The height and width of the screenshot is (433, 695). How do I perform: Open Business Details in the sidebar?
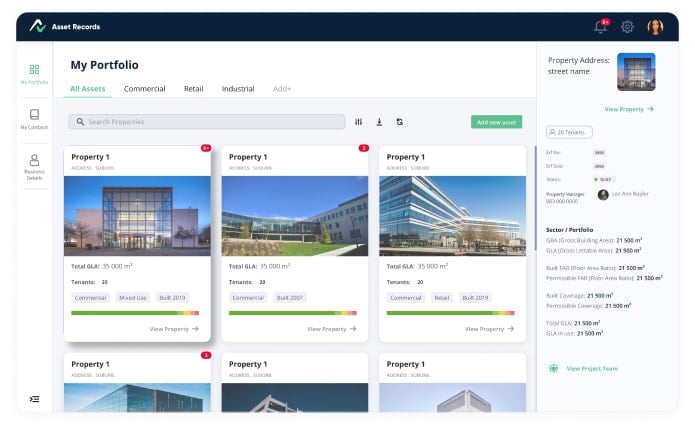point(34,167)
